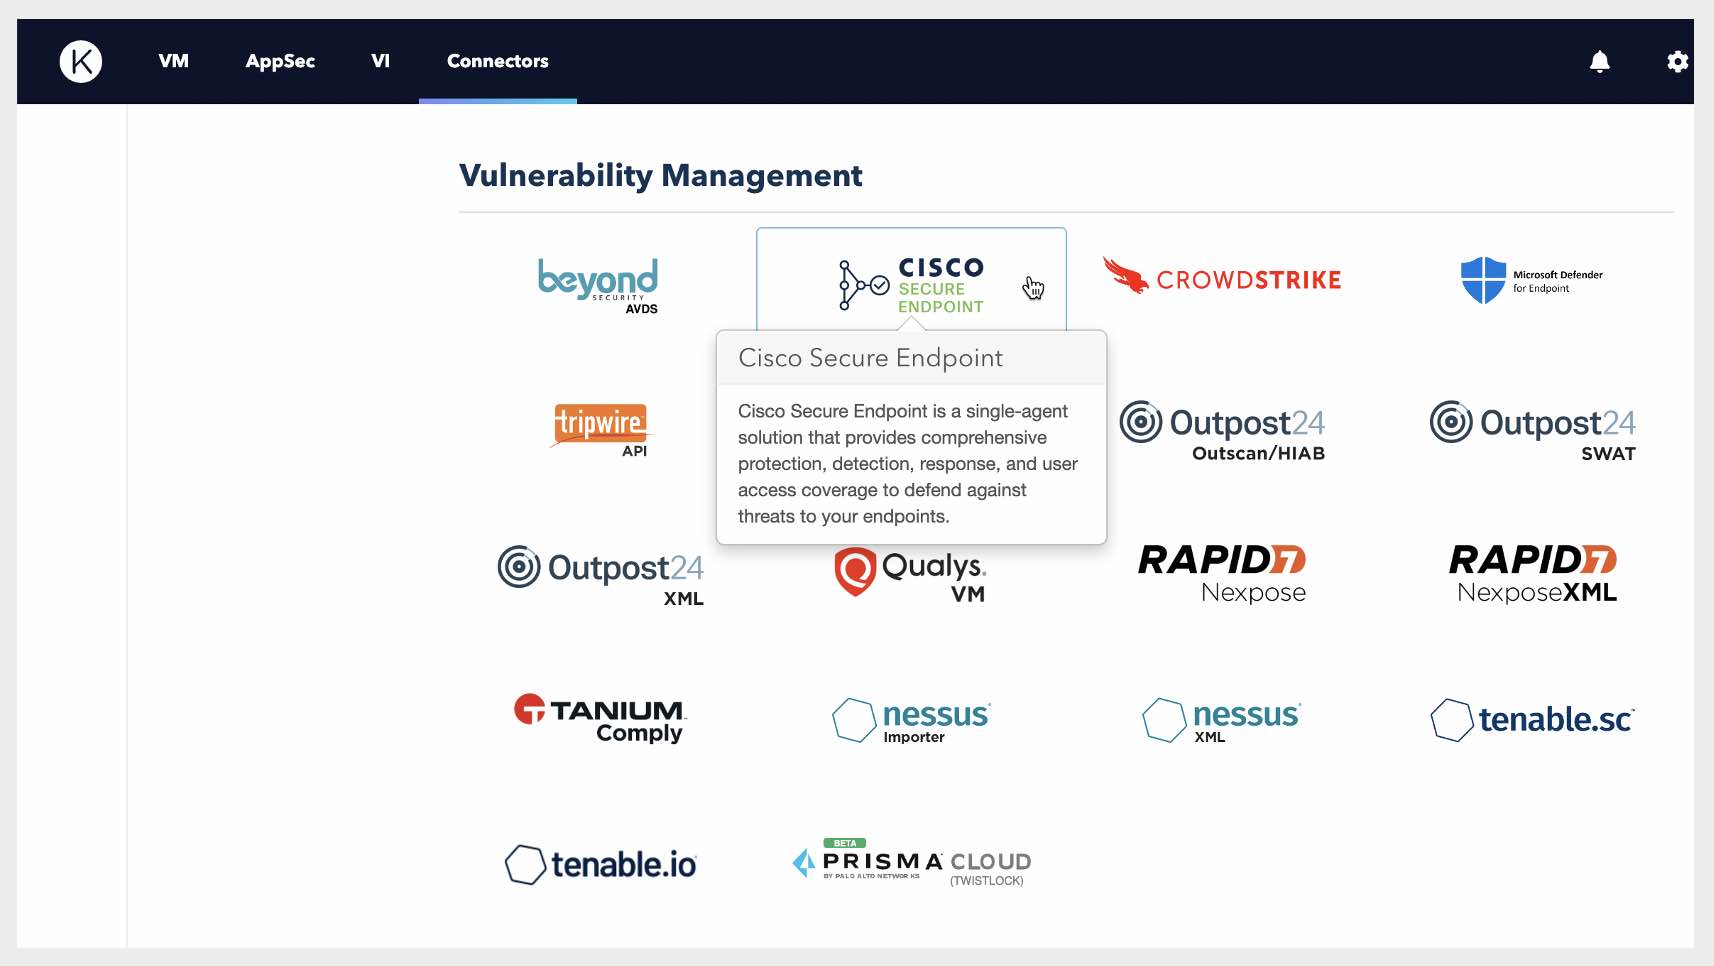Pick the CrowdStrike connector

1222,278
